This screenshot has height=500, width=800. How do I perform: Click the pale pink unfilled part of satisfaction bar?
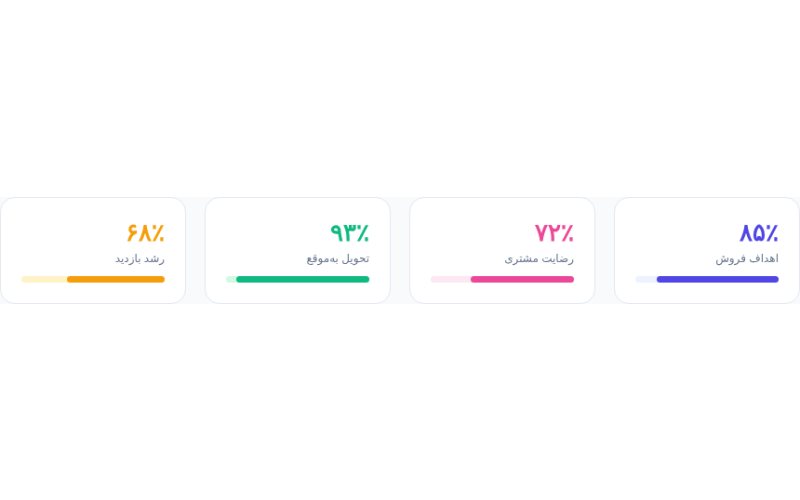point(451,279)
